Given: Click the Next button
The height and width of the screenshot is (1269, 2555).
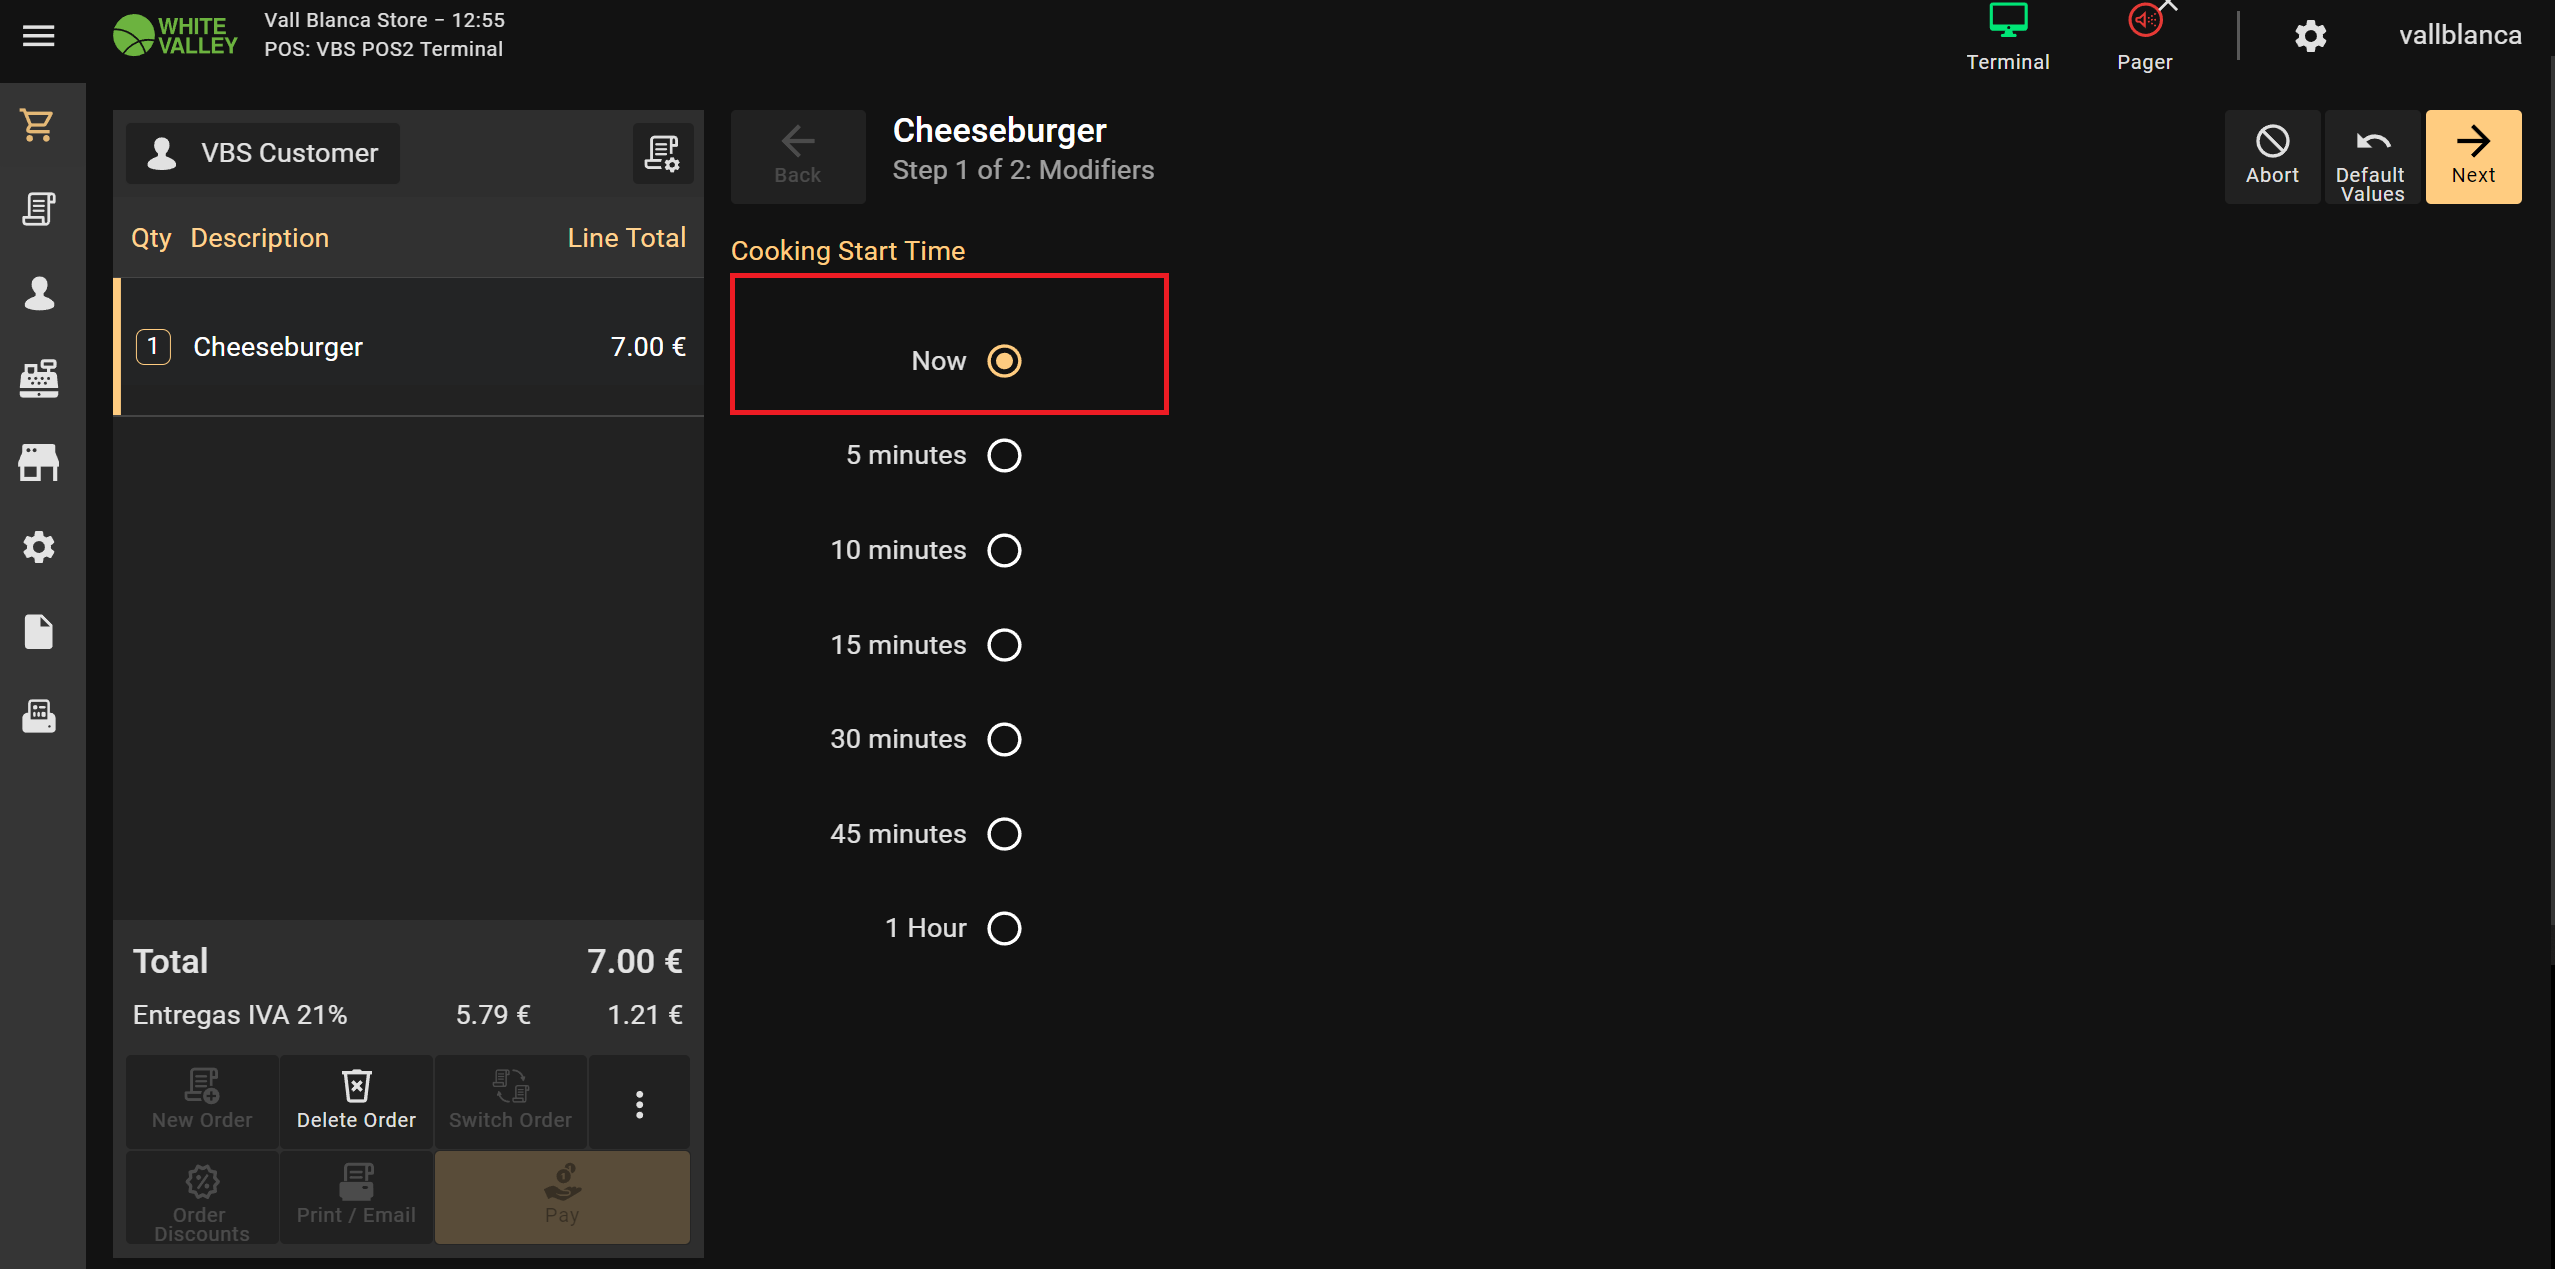Looking at the screenshot, I should coord(2472,157).
